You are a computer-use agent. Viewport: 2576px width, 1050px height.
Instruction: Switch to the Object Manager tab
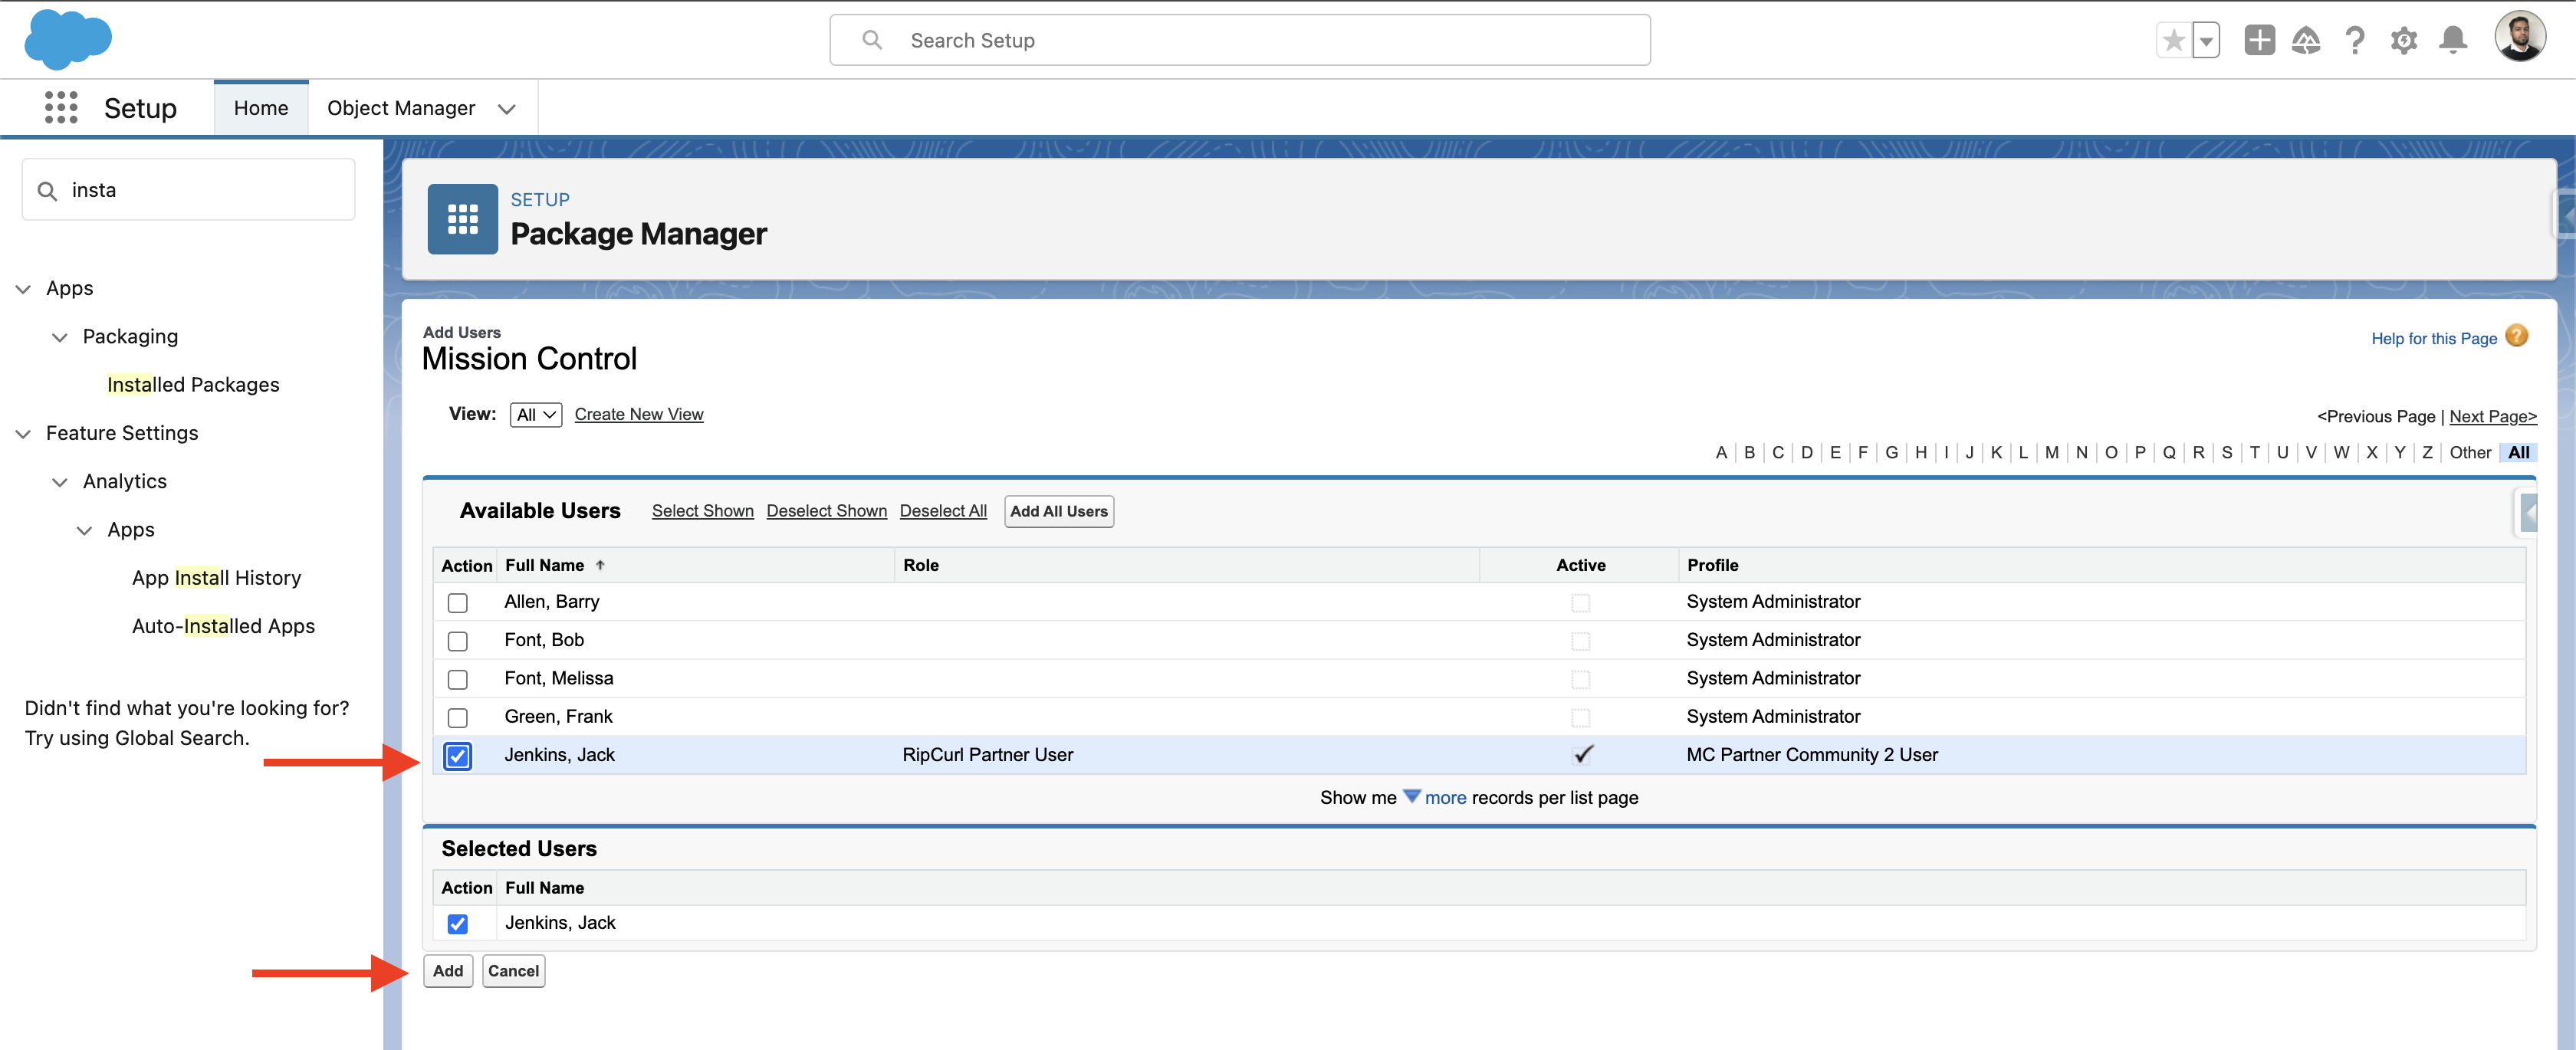pos(401,108)
